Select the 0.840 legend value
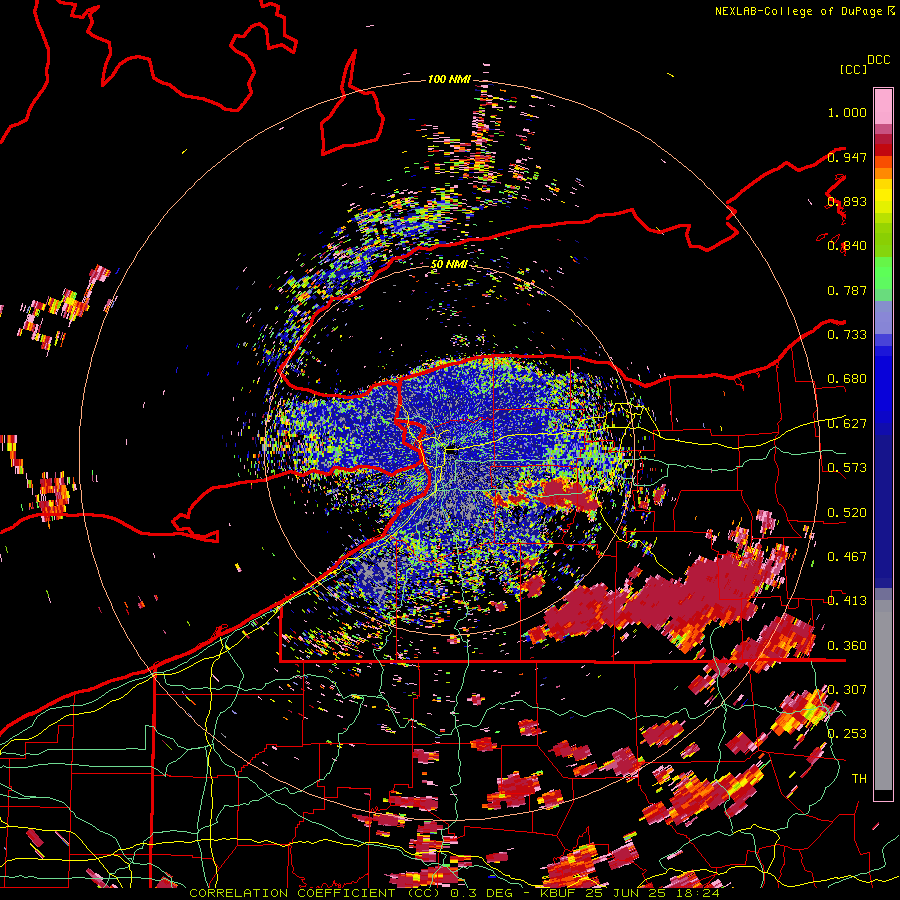The image size is (900, 900). [847, 246]
